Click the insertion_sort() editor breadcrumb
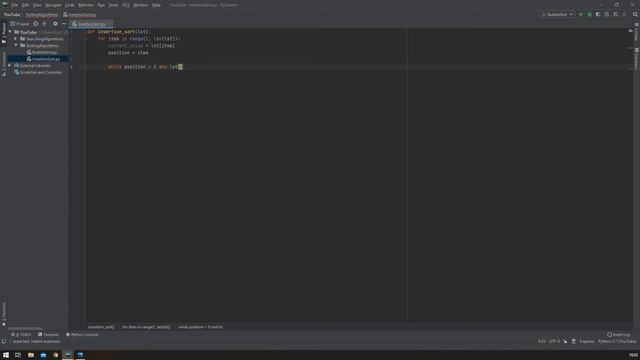Viewport: 640px width, 360px height. tap(101, 327)
